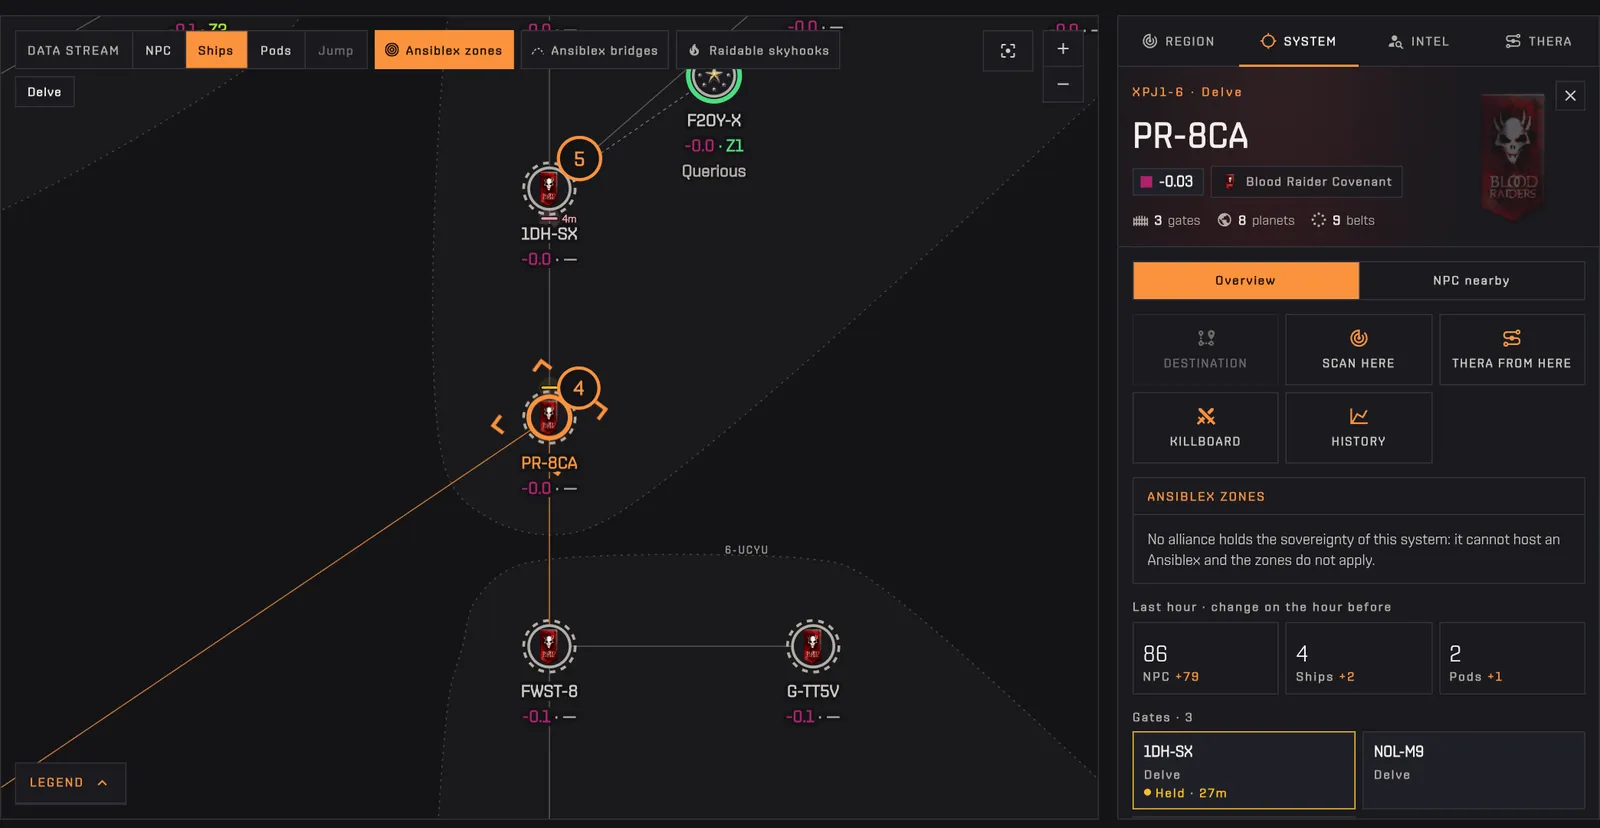Select the PR-8CA system node on map
The width and height of the screenshot is (1600, 828).
click(x=549, y=418)
